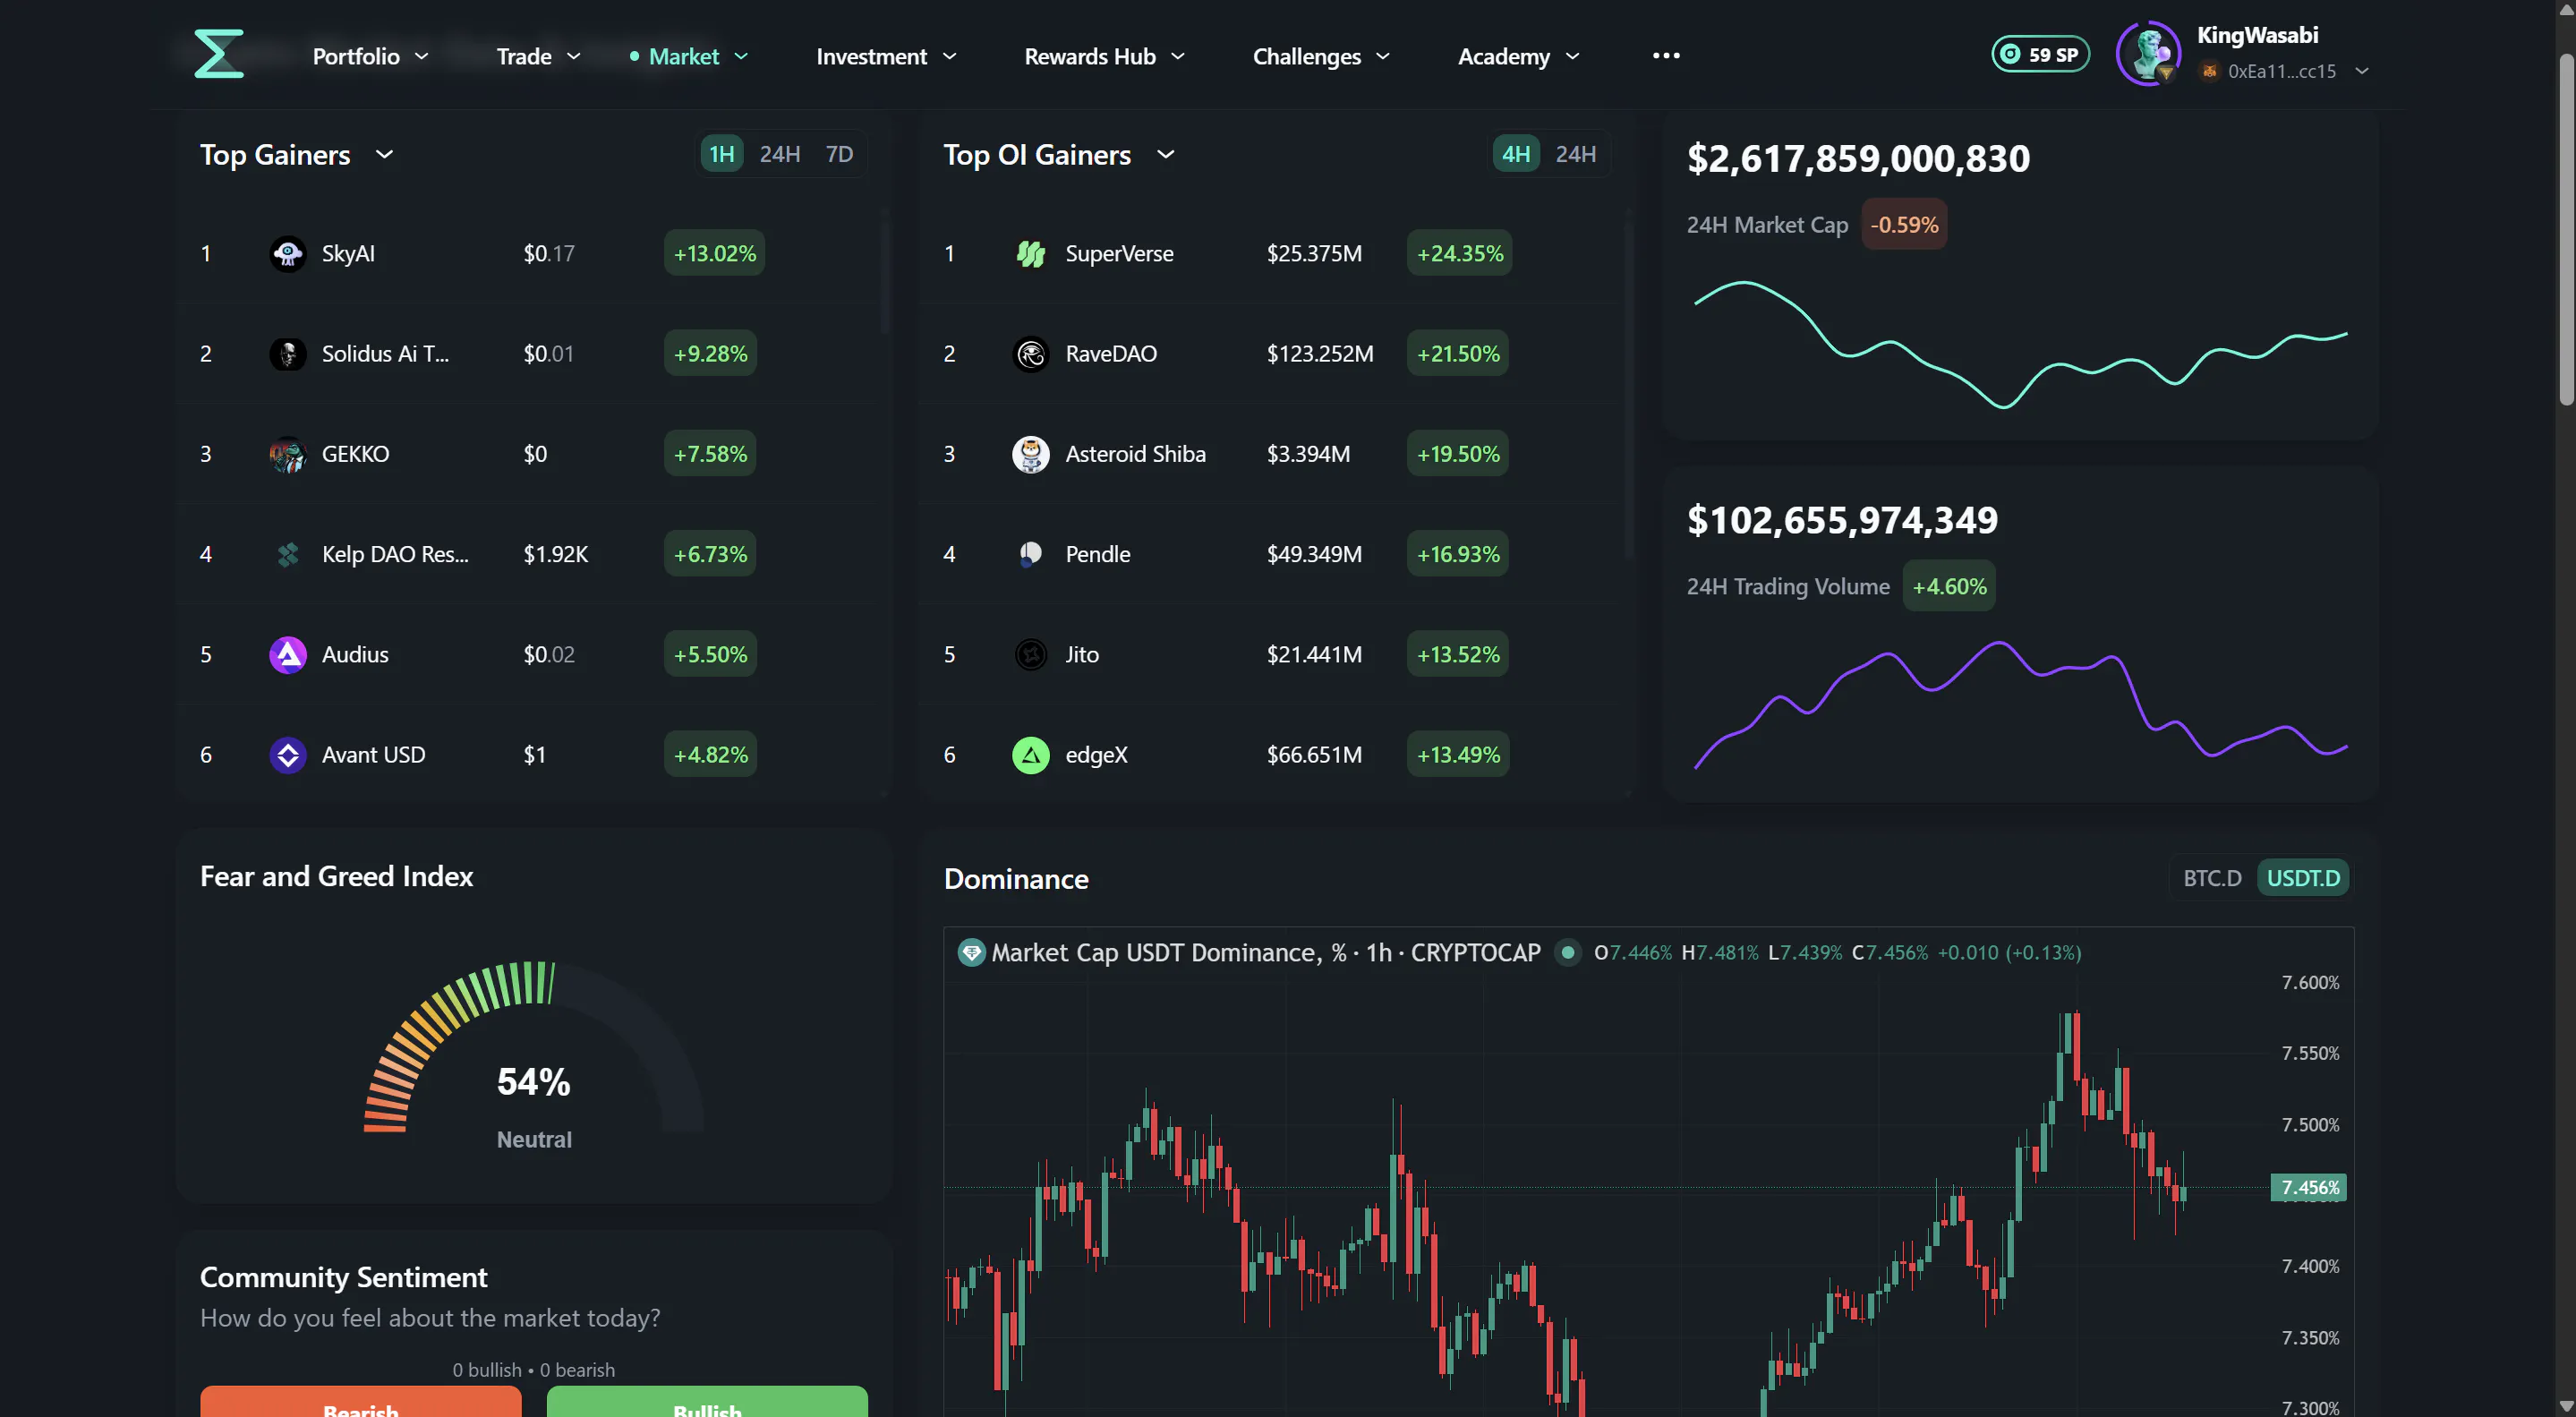Switch Dominance chart to USDT.D
2576x1417 pixels.
(2304, 878)
